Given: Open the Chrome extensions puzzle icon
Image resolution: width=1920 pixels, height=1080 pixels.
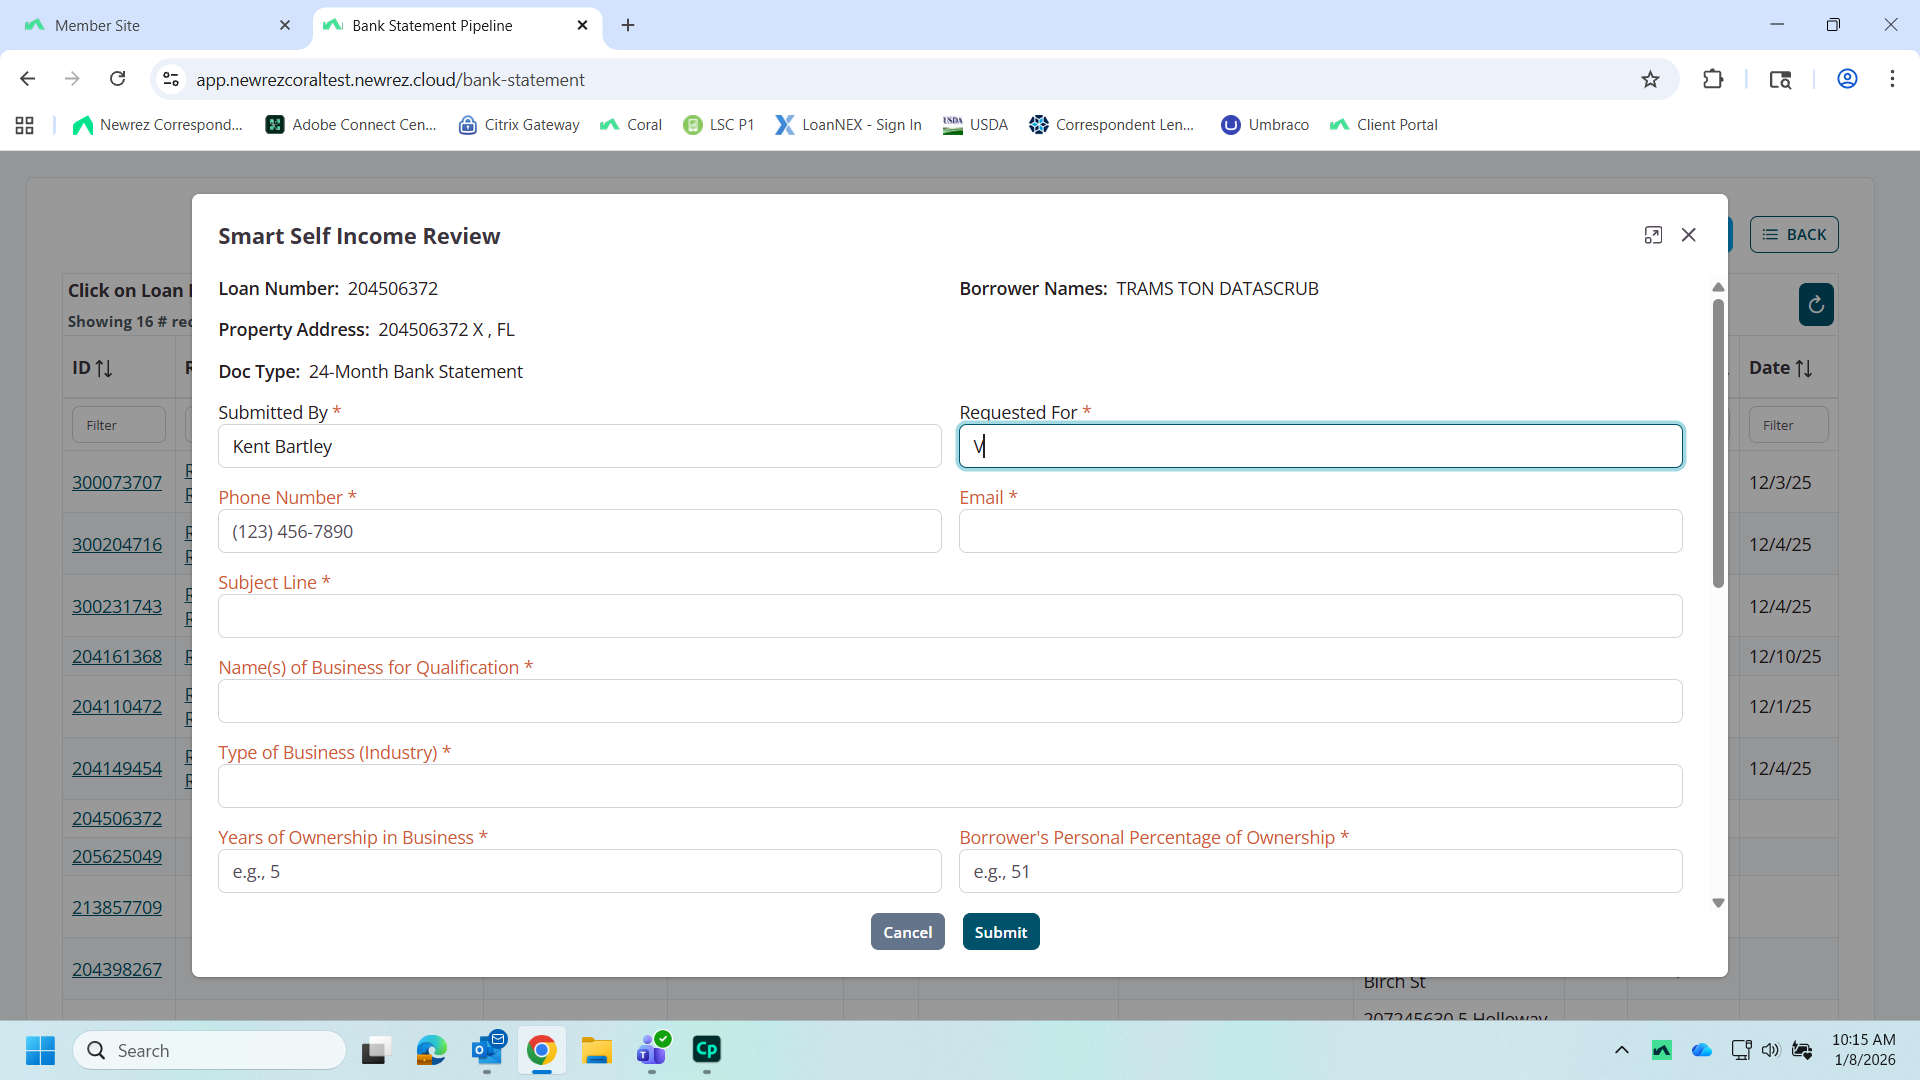Looking at the screenshot, I should point(1713,80).
